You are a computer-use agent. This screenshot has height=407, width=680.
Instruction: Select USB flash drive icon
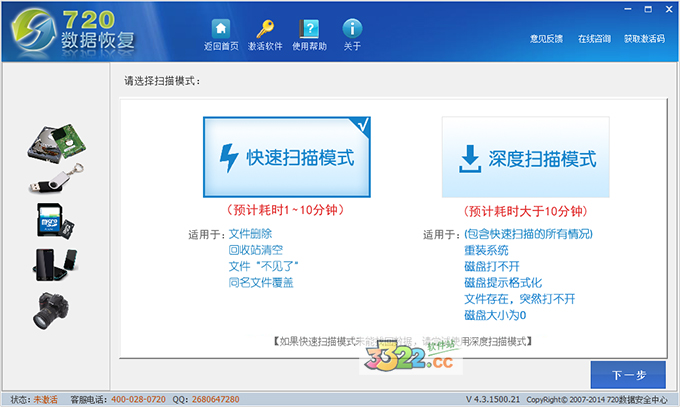pyautogui.click(x=57, y=178)
